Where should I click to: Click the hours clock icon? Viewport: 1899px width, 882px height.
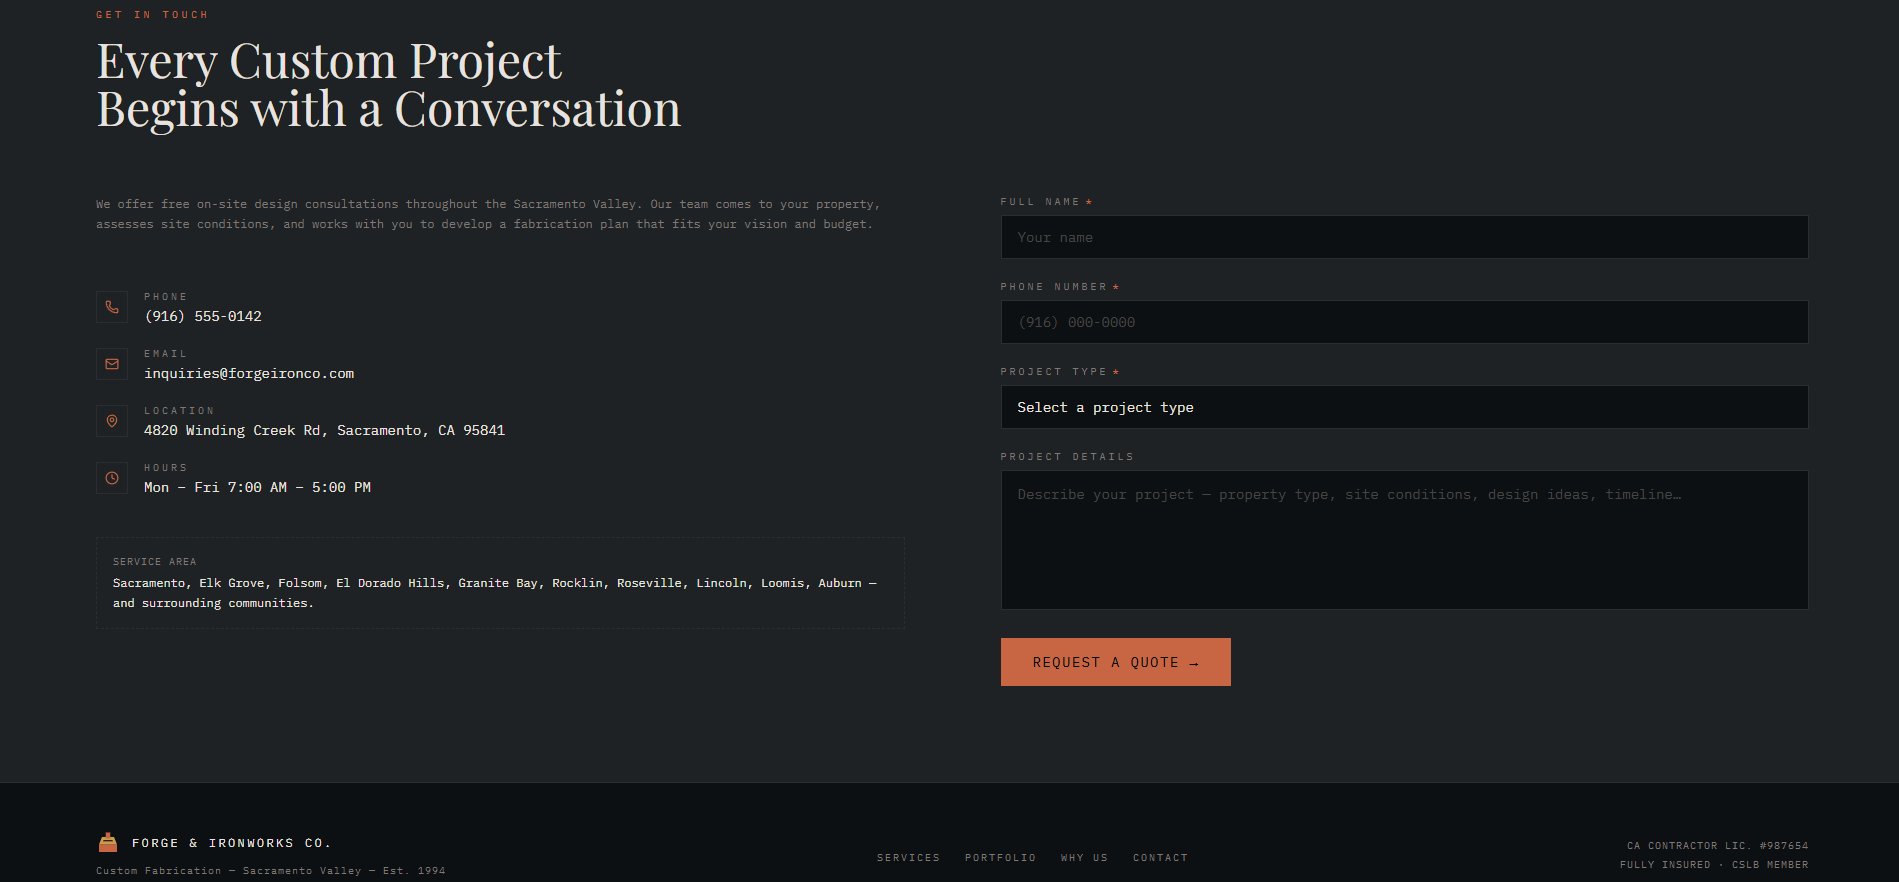[112, 478]
